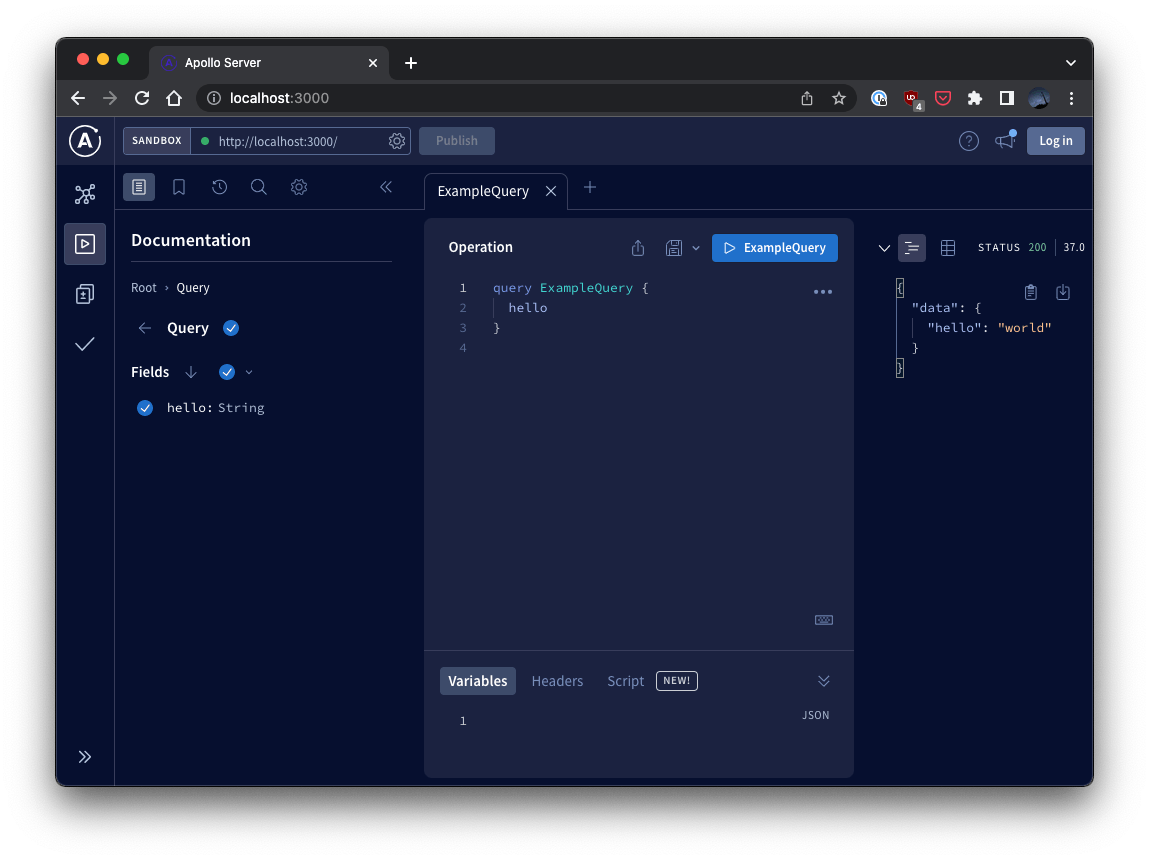The width and height of the screenshot is (1149, 860).
Task: Open the announcements megaphone icon
Action: (1005, 141)
